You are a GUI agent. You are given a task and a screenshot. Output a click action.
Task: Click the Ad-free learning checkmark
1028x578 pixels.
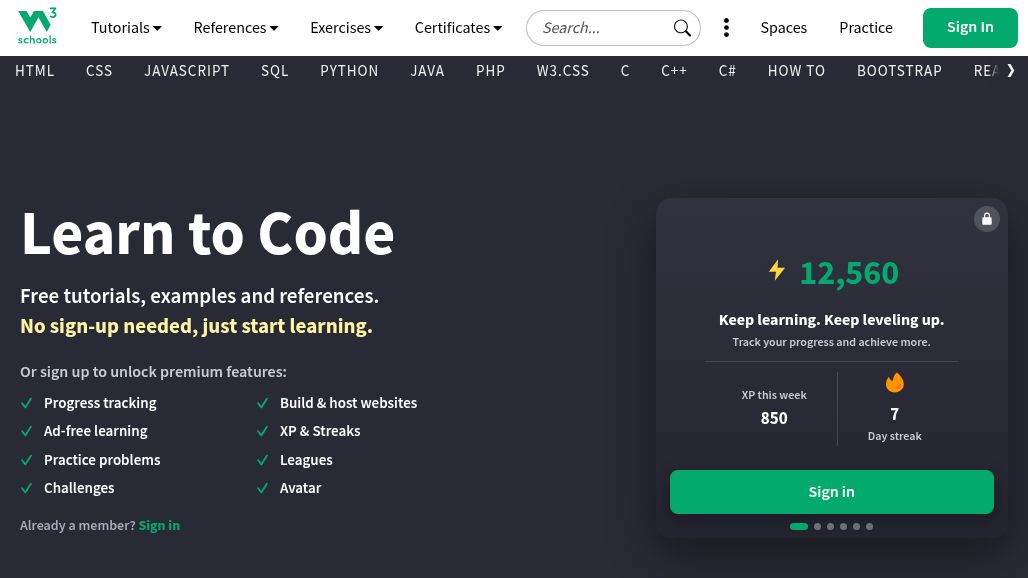pyautogui.click(x=27, y=431)
